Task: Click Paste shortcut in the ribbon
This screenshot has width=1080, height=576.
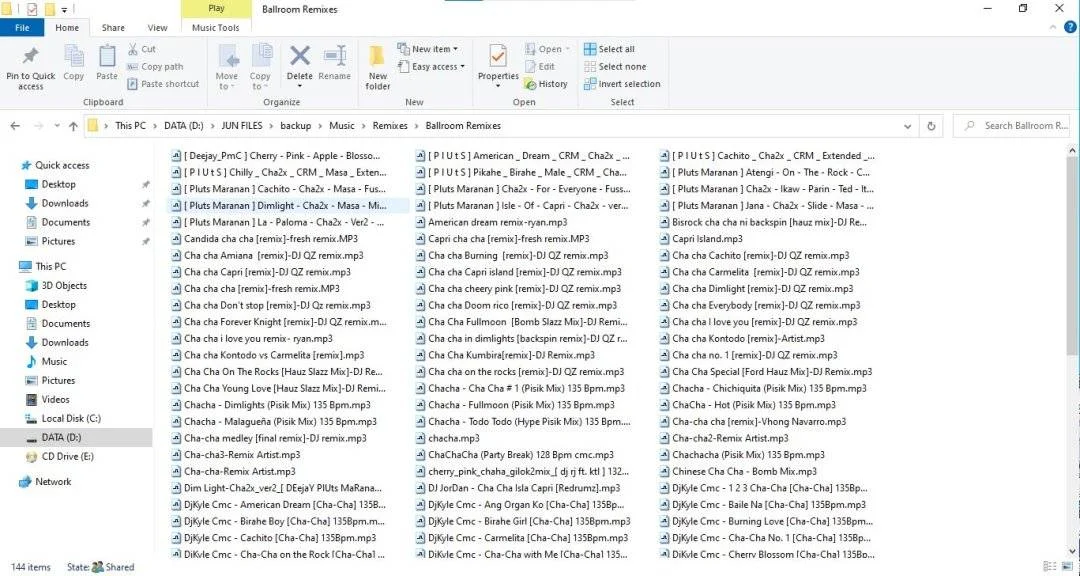Action: (163, 84)
